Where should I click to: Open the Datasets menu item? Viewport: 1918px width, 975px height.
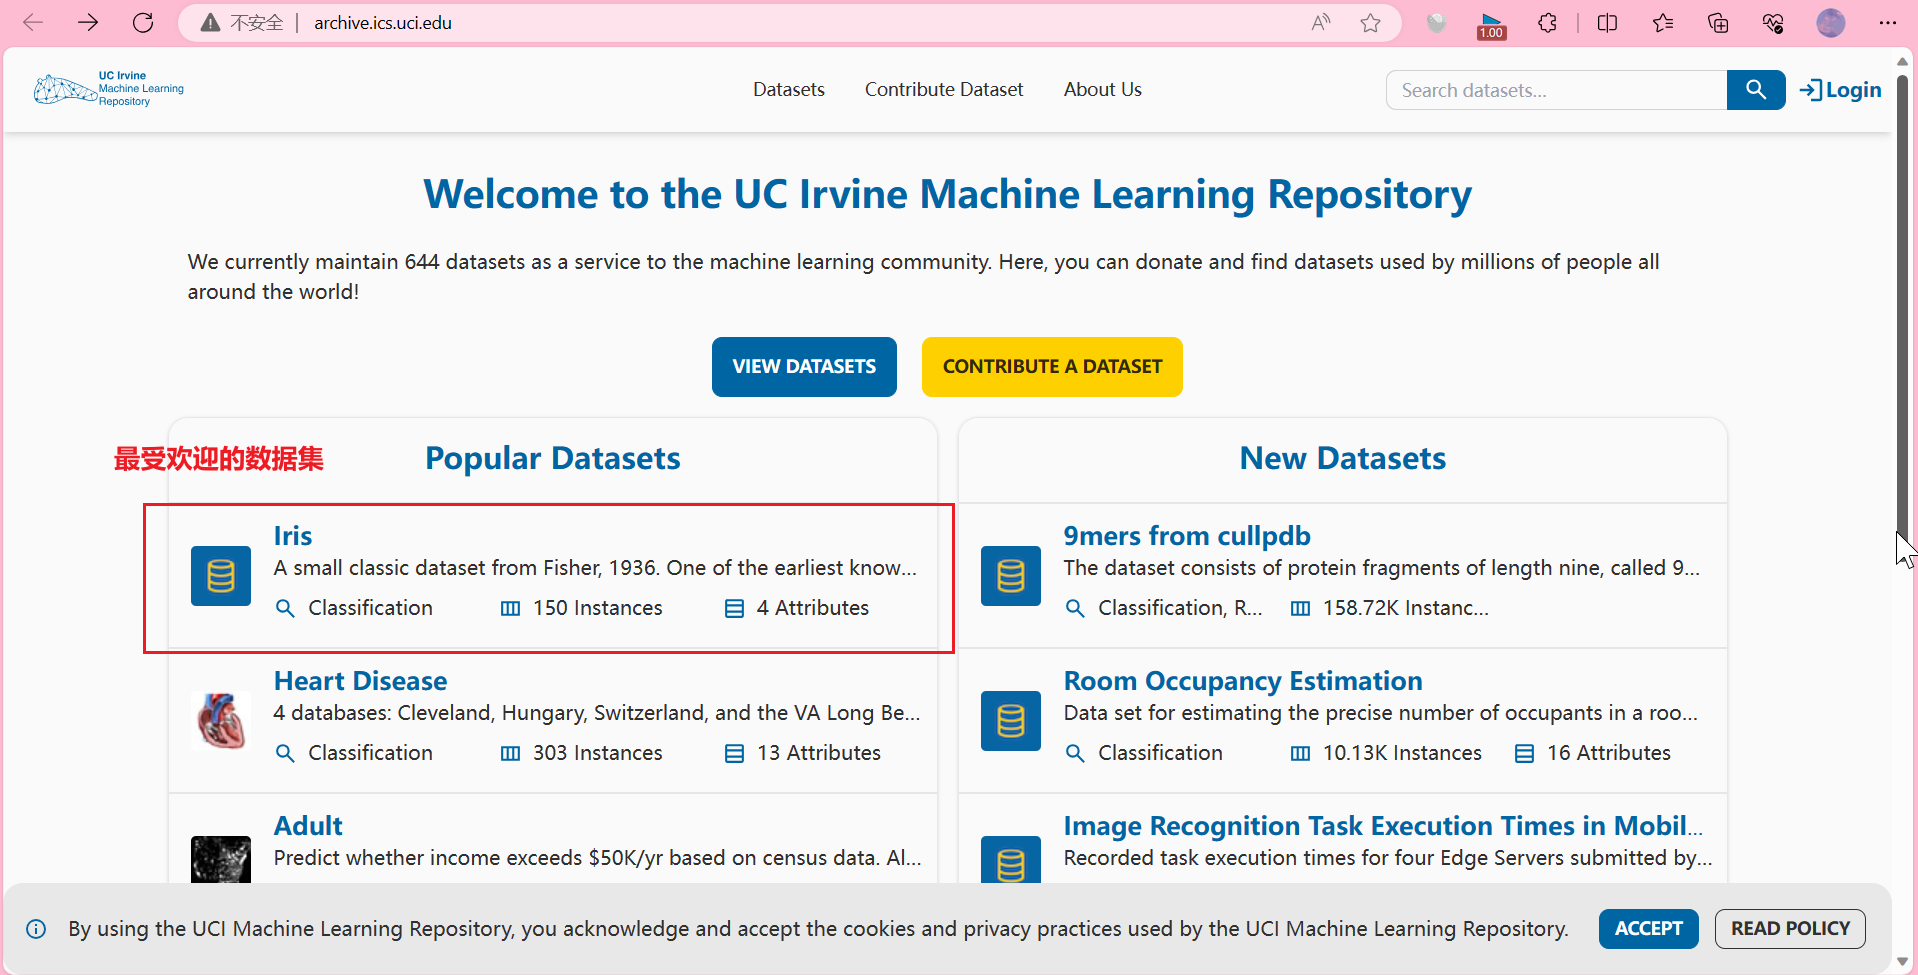tap(789, 90)
